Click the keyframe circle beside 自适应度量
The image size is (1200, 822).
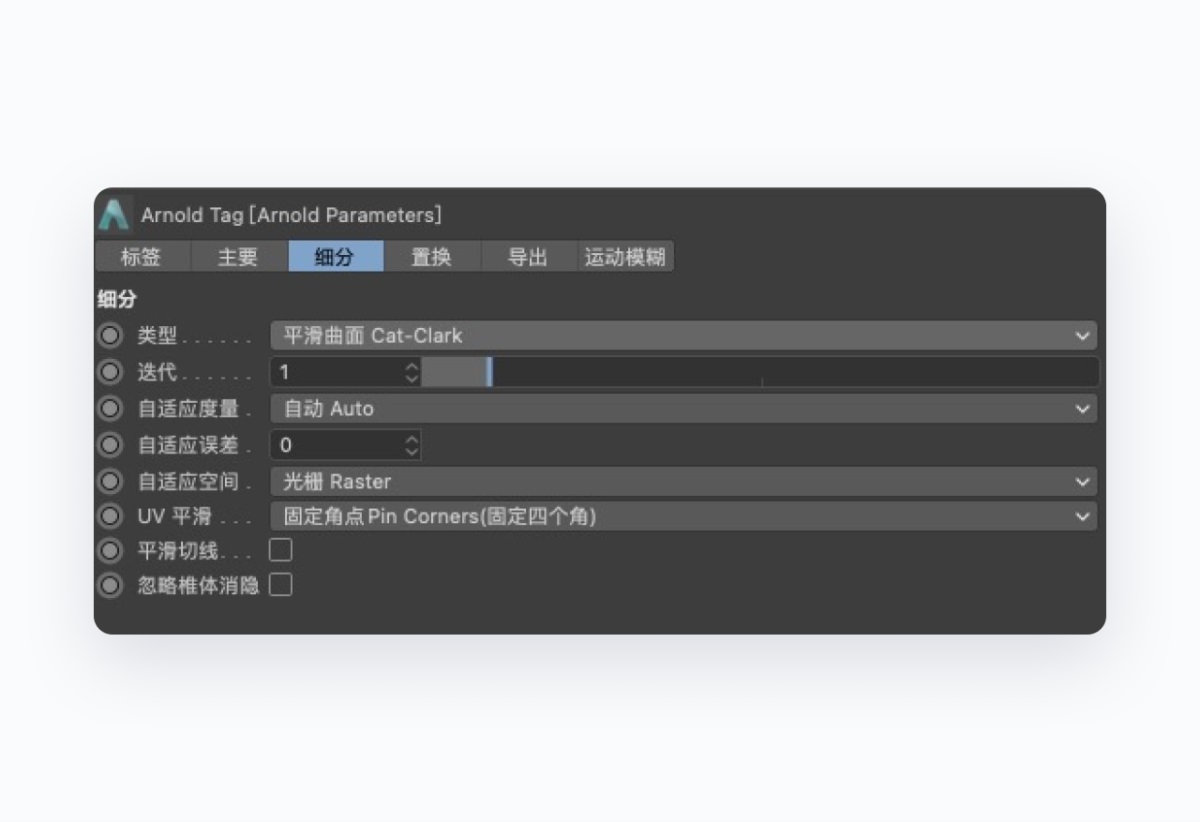[109, 408]
